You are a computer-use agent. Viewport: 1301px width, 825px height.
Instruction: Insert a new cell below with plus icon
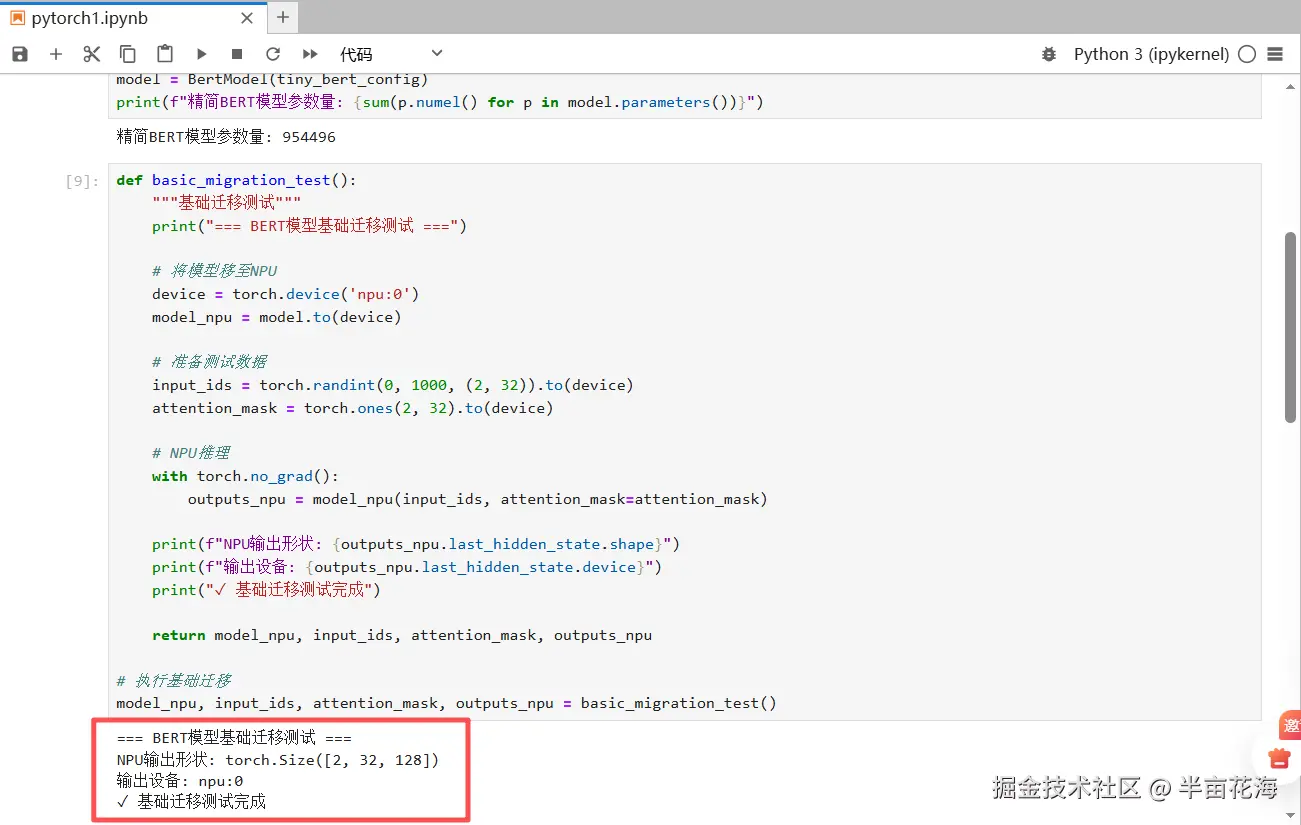click(x=56, y=54)
